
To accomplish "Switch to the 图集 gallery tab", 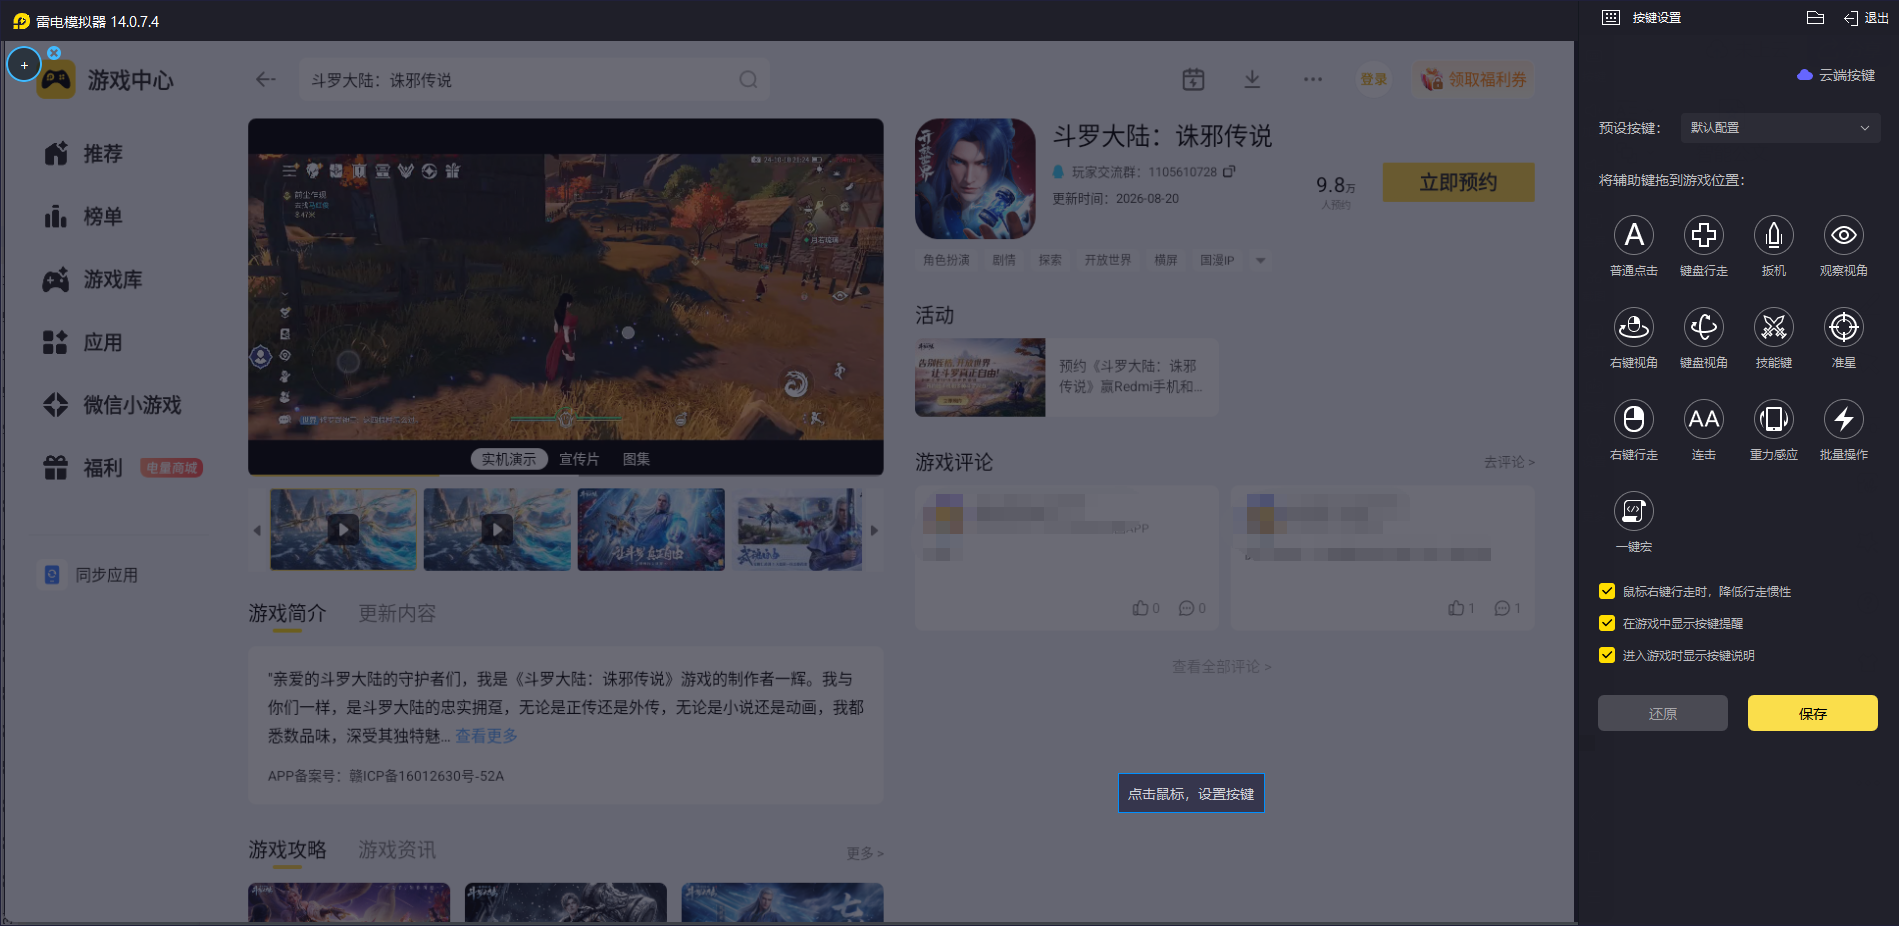I will point(636,459).
